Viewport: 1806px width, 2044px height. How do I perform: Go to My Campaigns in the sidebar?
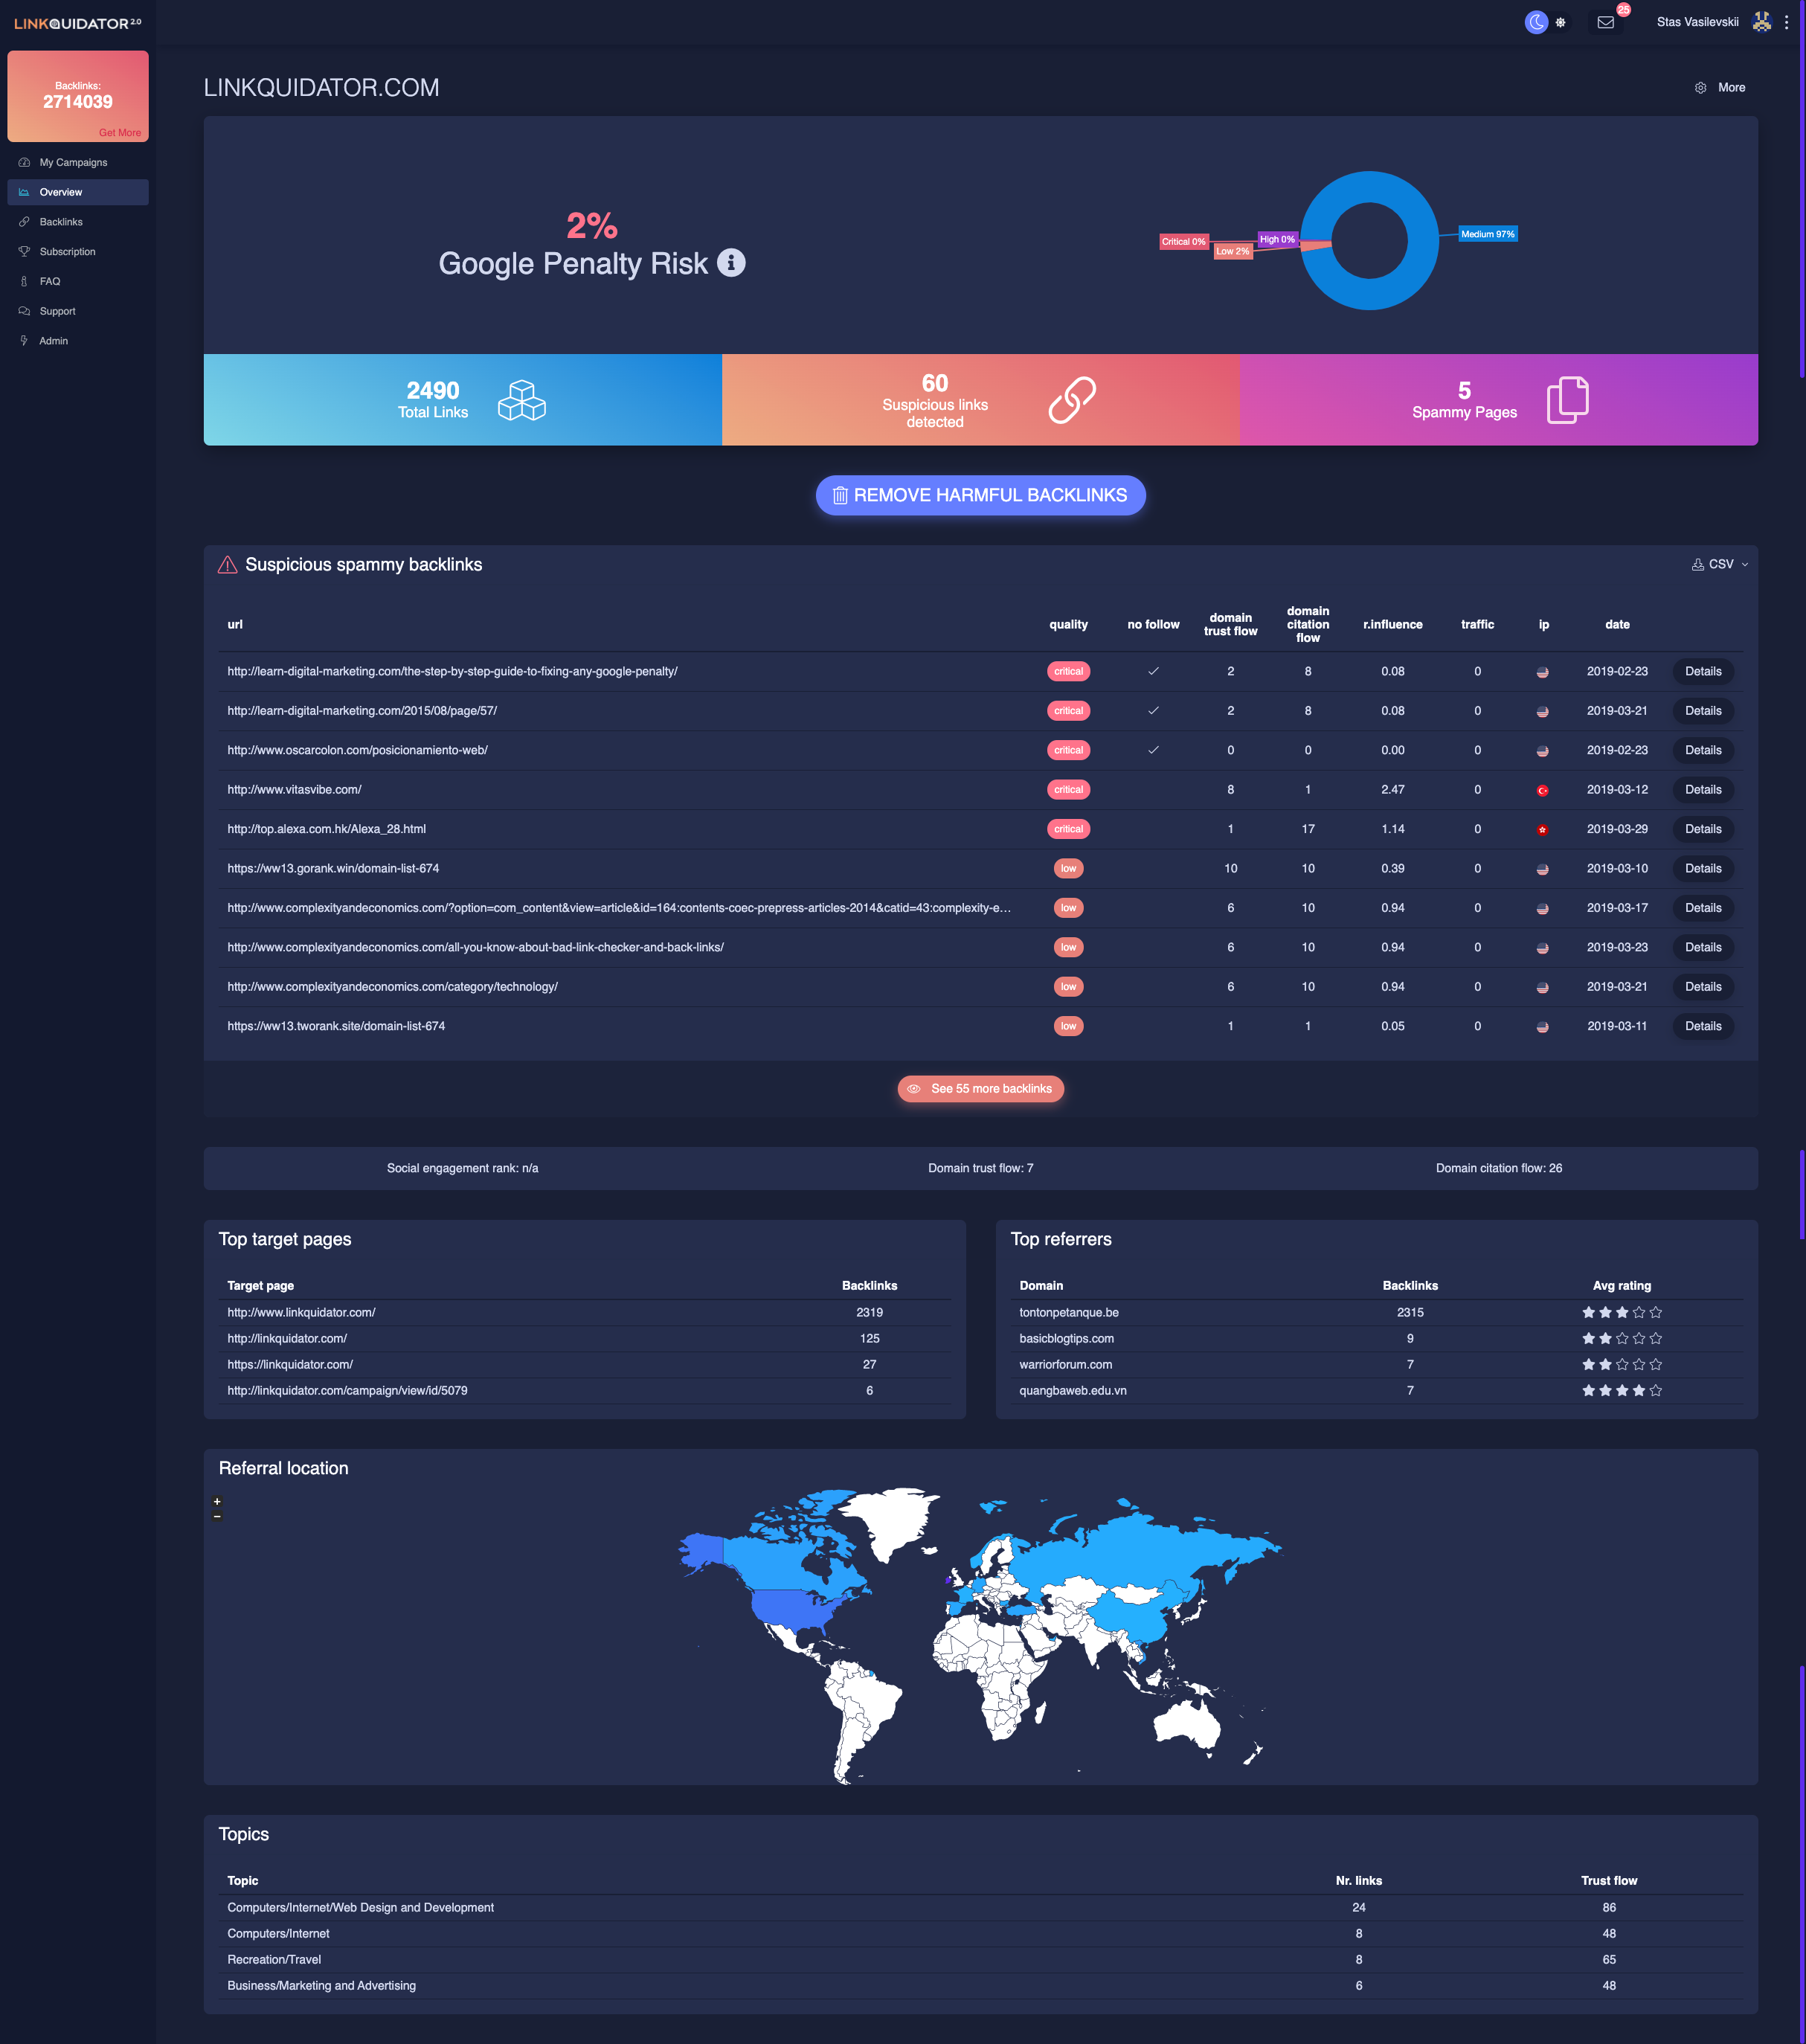[x=73, y=162]
